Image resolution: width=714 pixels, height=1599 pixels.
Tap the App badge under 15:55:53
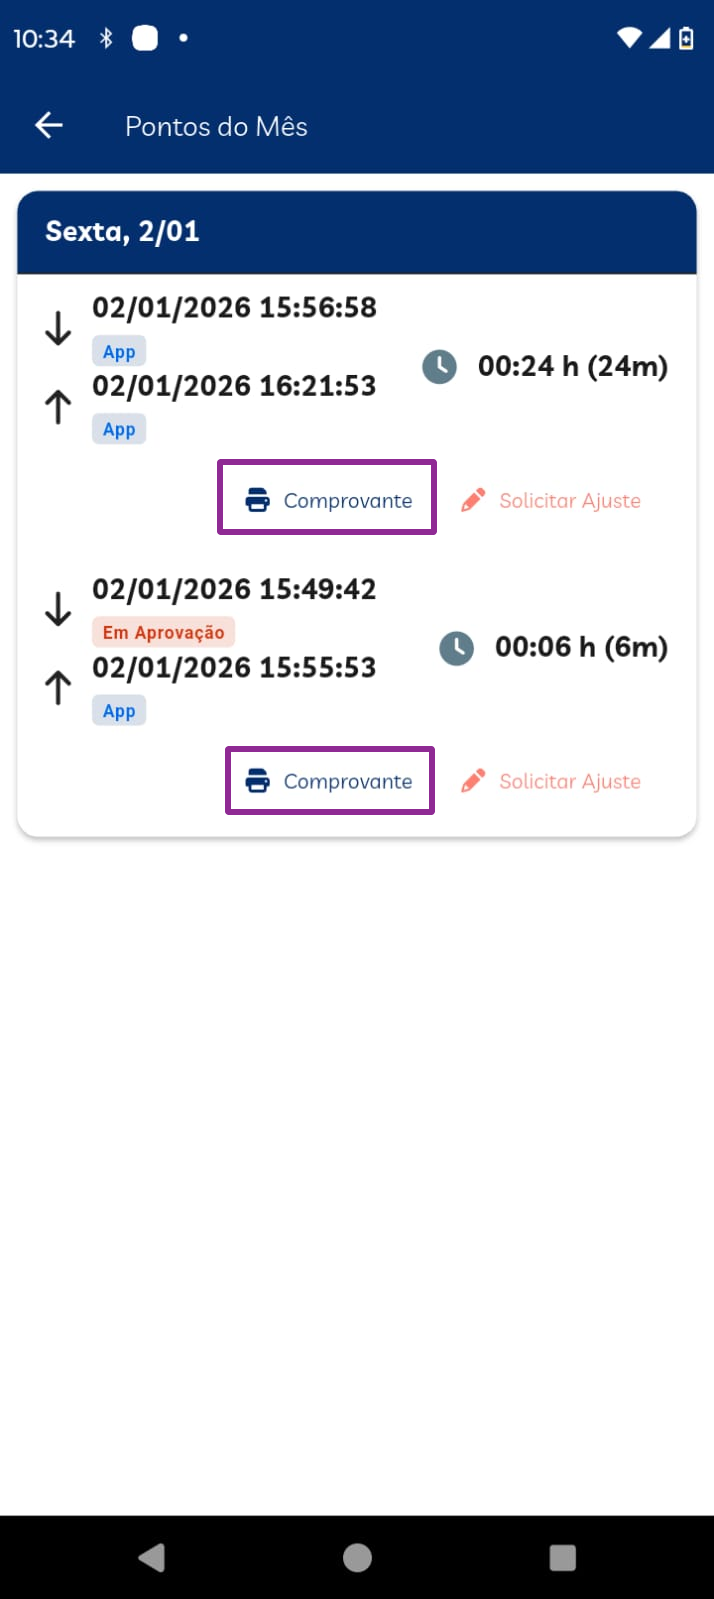pos(119,711)
